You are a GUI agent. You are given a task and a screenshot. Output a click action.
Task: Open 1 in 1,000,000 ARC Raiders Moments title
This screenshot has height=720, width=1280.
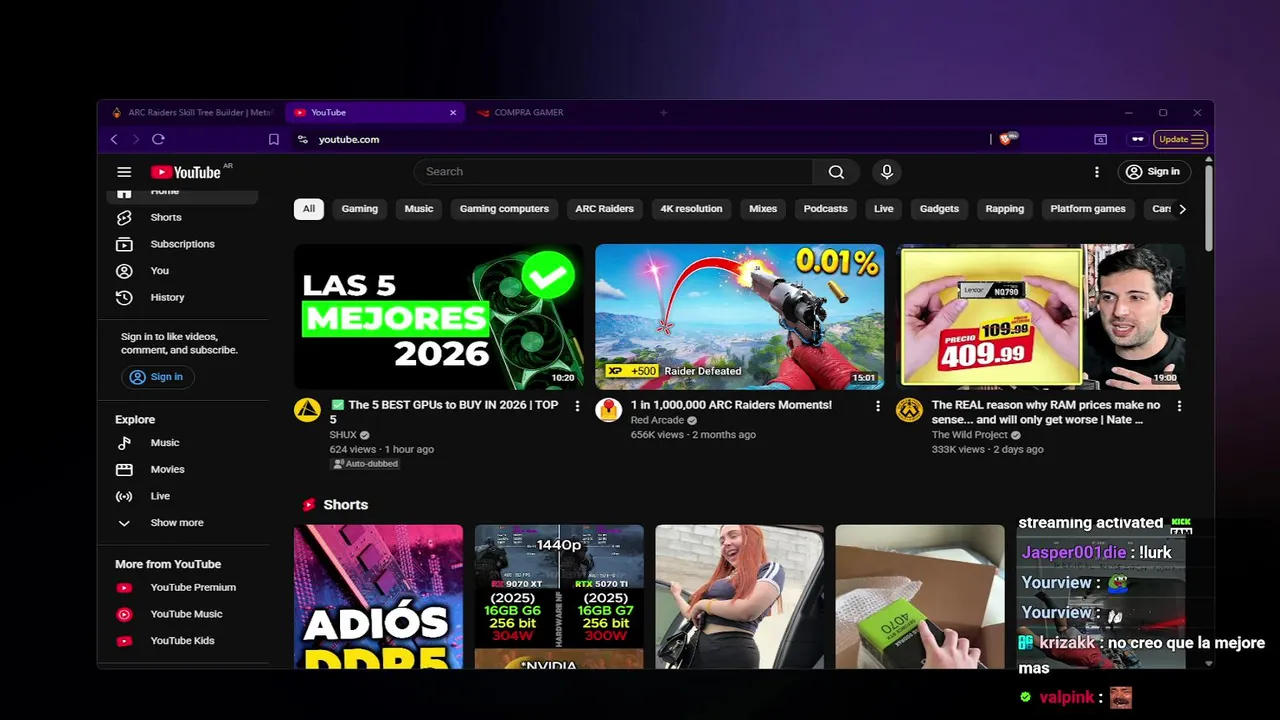(731, 405)
